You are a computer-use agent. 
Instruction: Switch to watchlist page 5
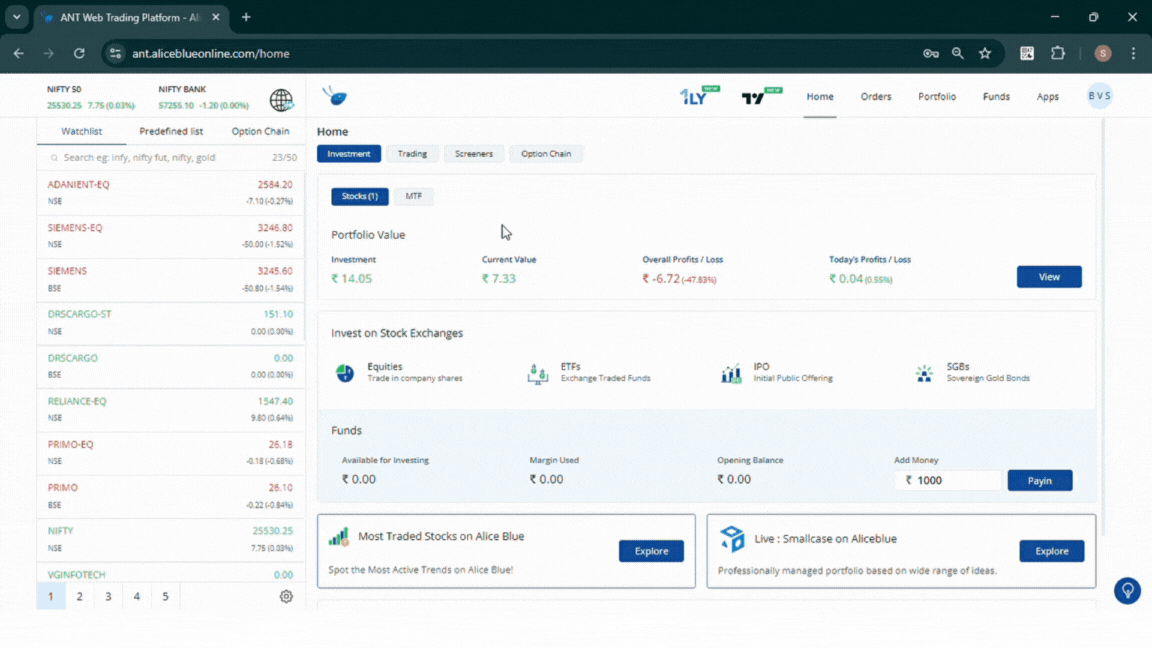point(165,597)
